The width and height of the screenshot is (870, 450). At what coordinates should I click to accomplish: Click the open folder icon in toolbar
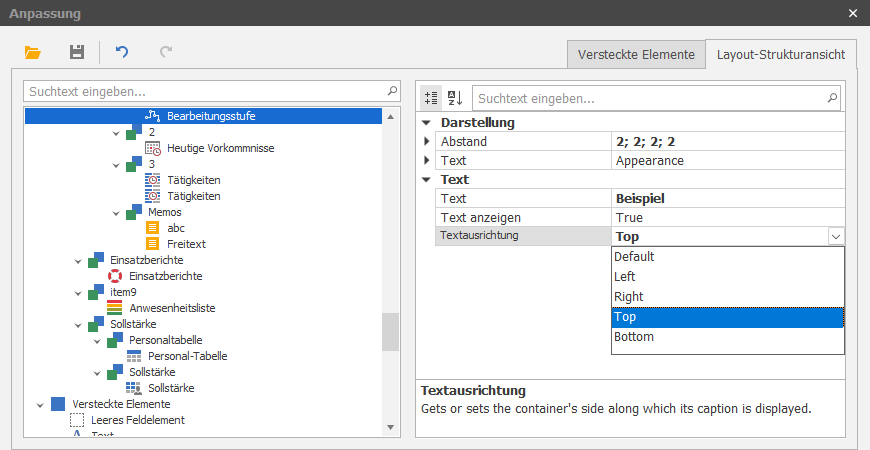pos(33,52)
